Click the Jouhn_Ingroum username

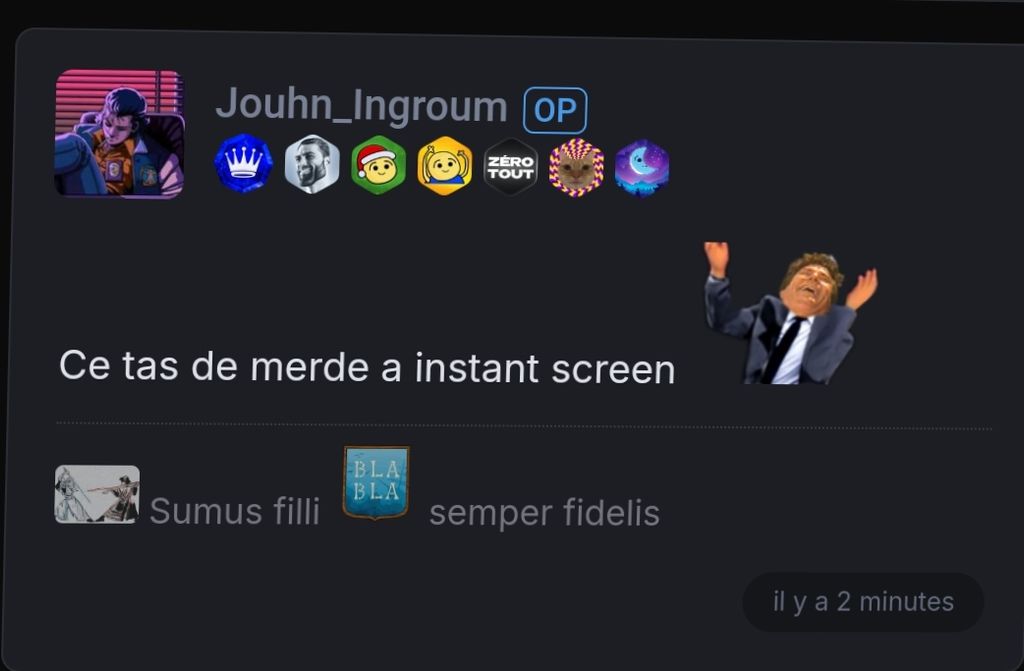361,105
